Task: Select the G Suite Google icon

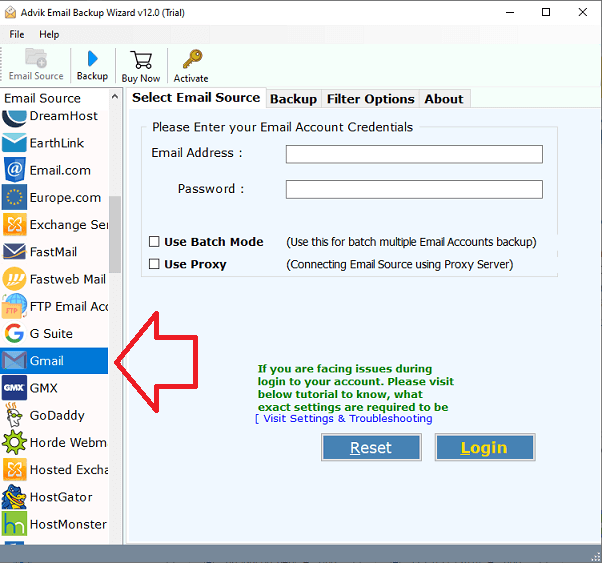Action: tap(14, 333)
